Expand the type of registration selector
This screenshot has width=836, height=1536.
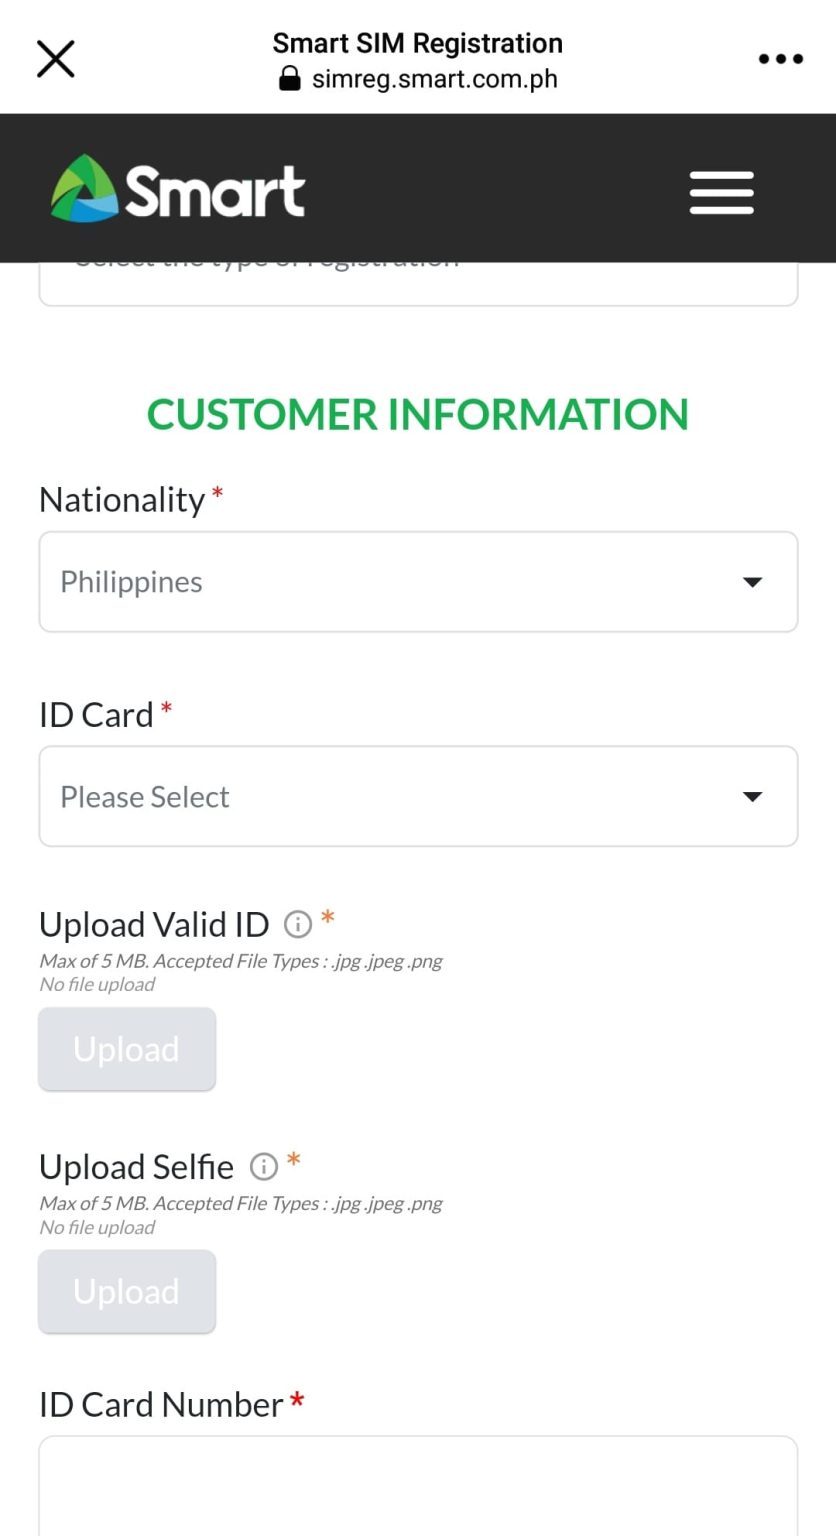(418, 275)
